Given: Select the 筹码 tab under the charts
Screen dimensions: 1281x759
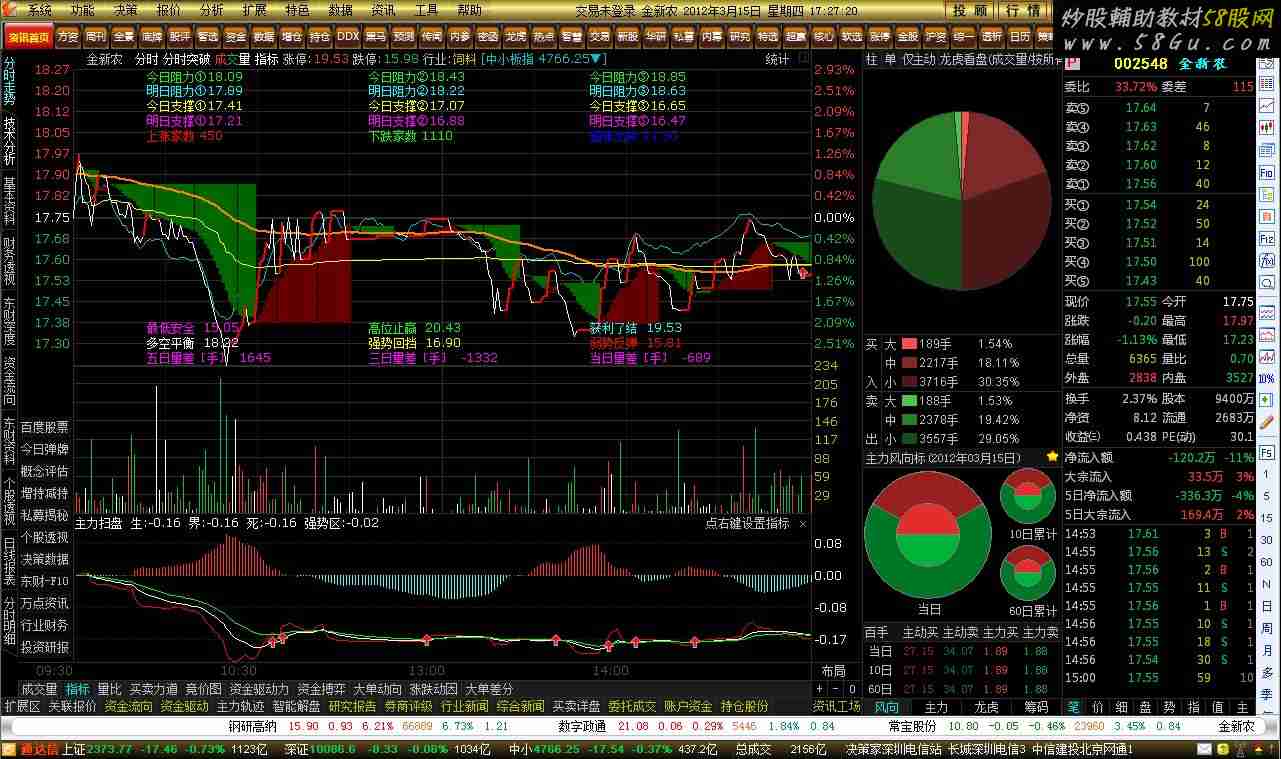Looking at the screenshot, I should (1036, 706).
